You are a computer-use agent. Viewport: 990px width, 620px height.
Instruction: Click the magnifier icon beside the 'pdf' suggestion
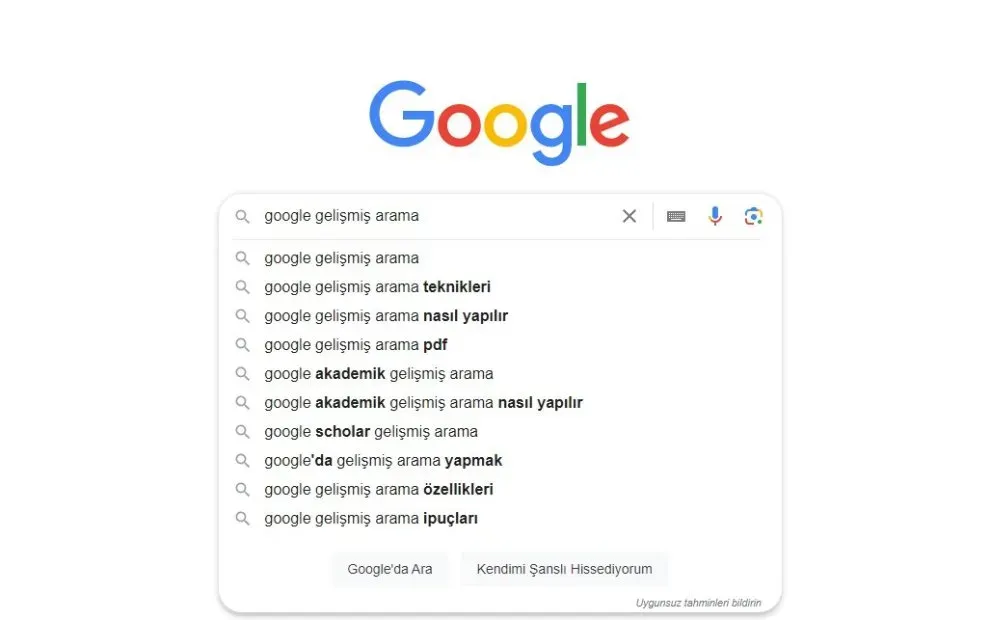pyautogui.click(x=242, y=345)
